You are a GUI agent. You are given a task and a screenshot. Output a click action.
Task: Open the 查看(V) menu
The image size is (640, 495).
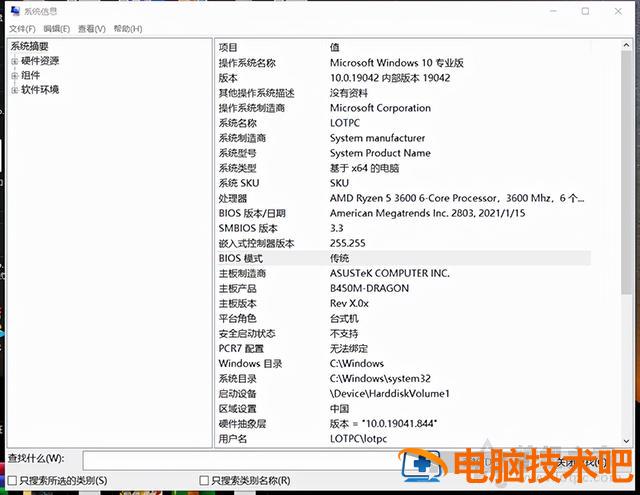[x=92, y=29]
